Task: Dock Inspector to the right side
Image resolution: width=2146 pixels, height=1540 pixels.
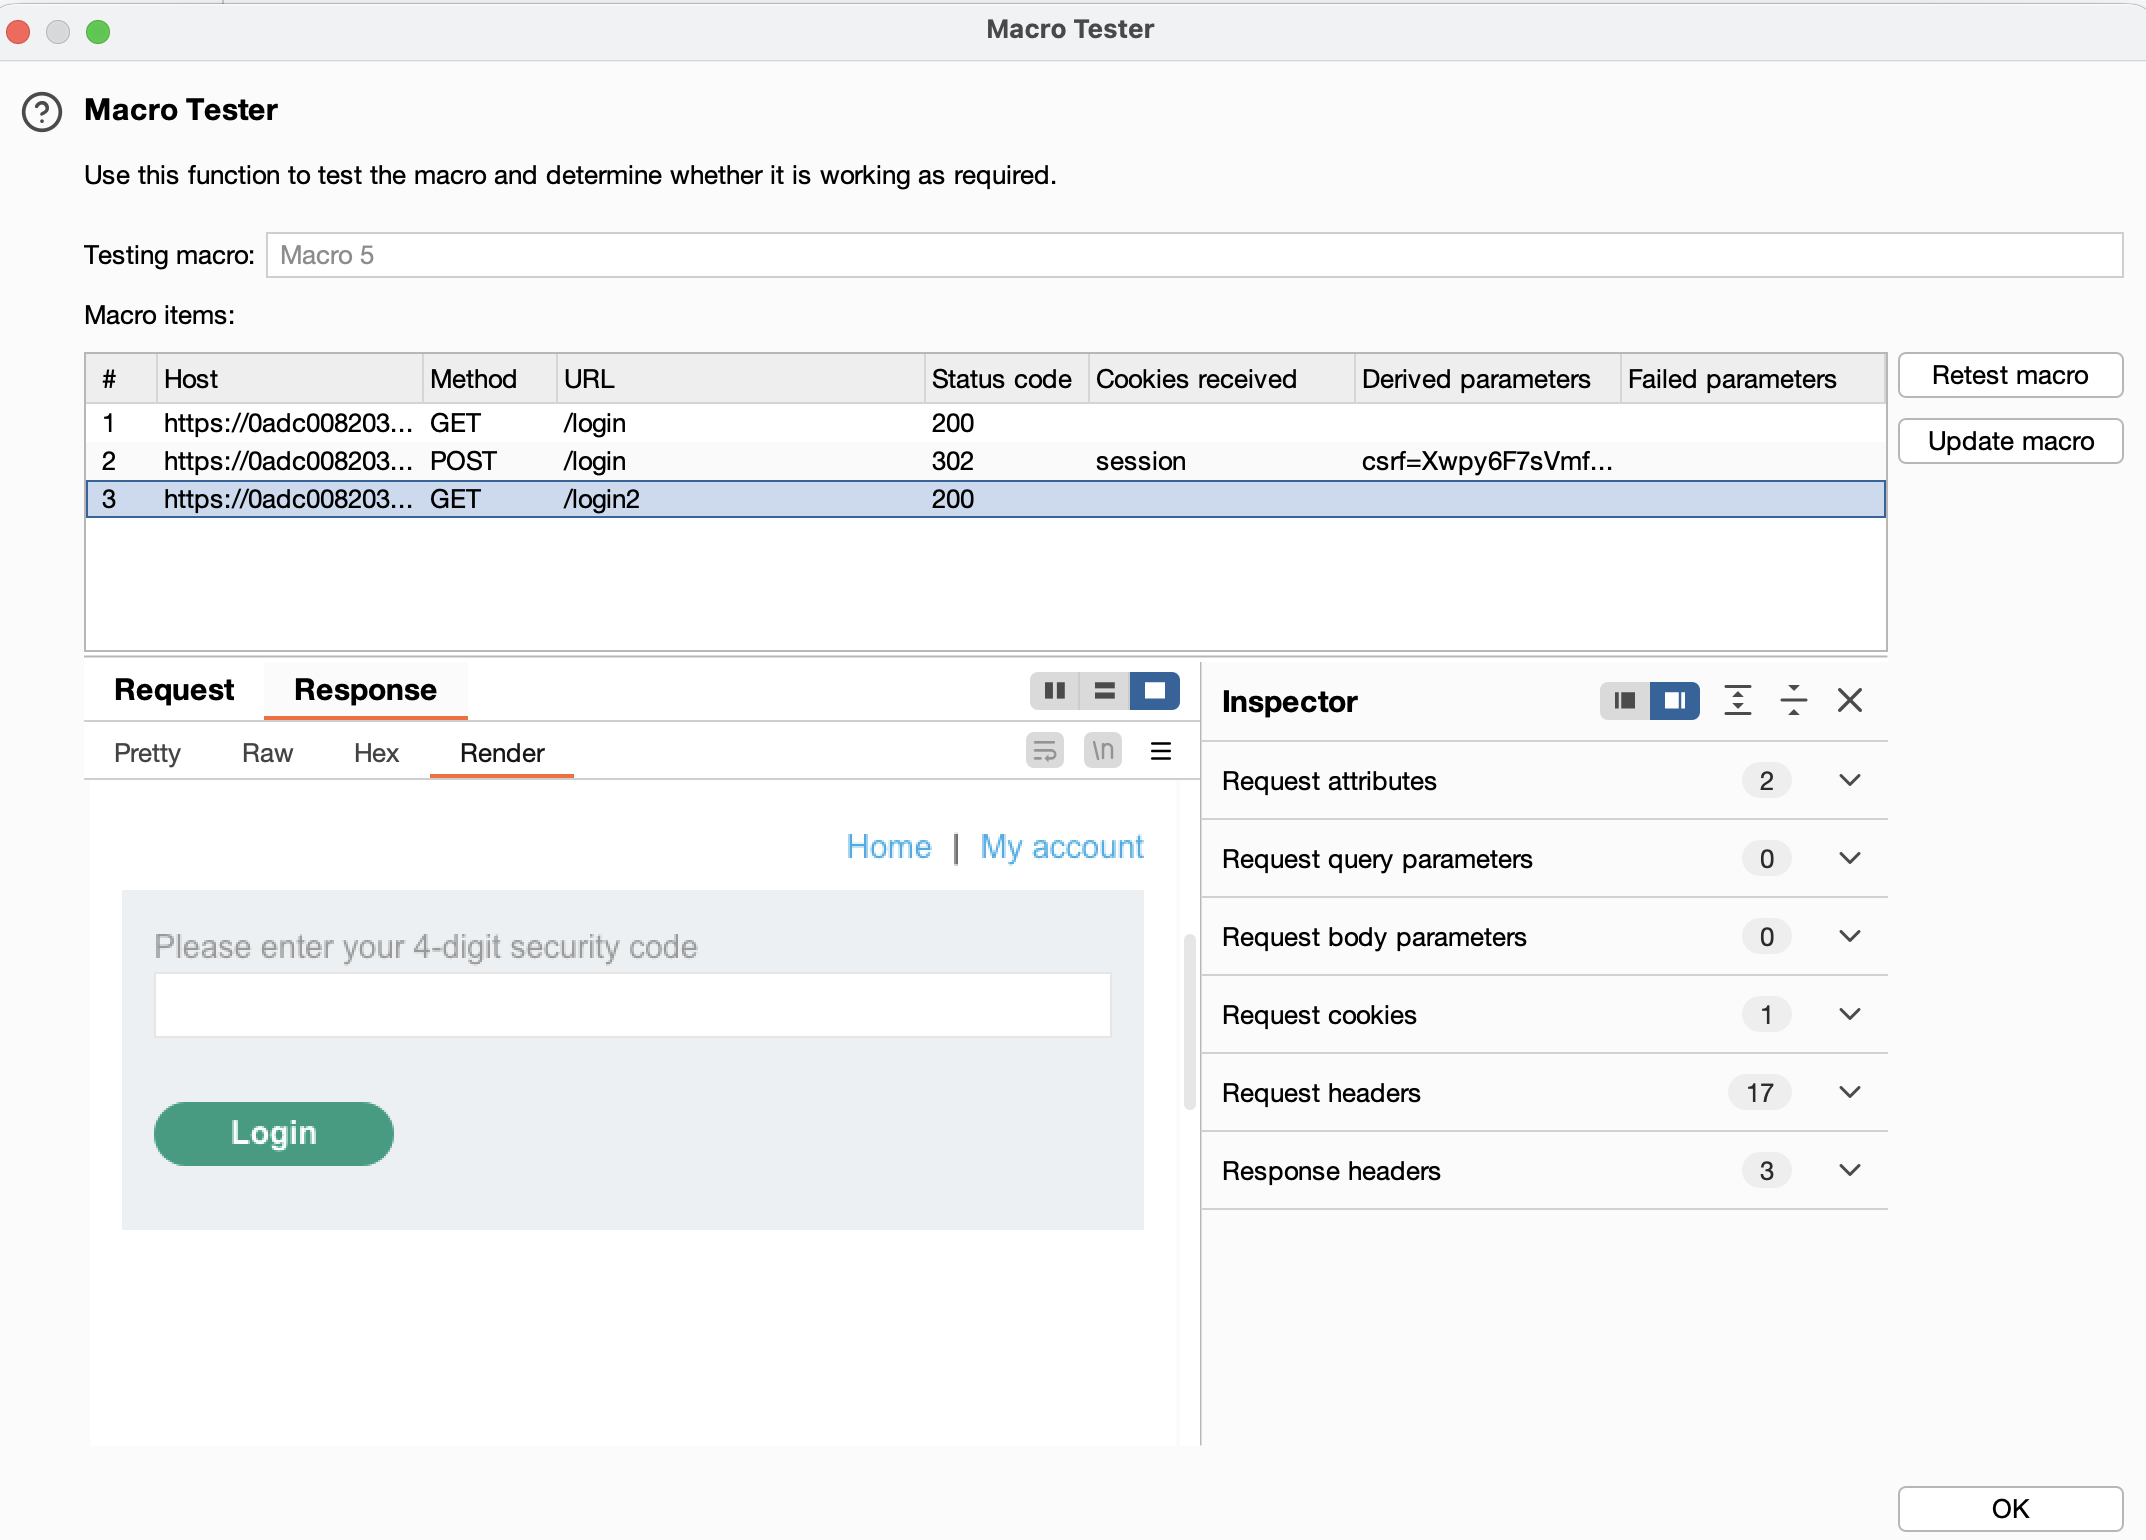Action: (x=1674, y=701)
